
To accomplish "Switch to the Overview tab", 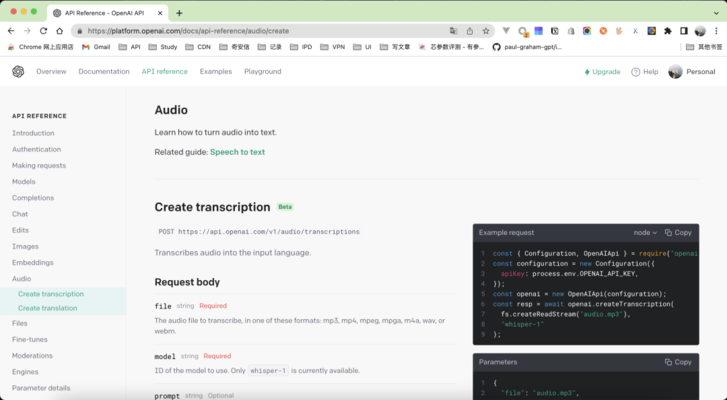I will [51, 71].
